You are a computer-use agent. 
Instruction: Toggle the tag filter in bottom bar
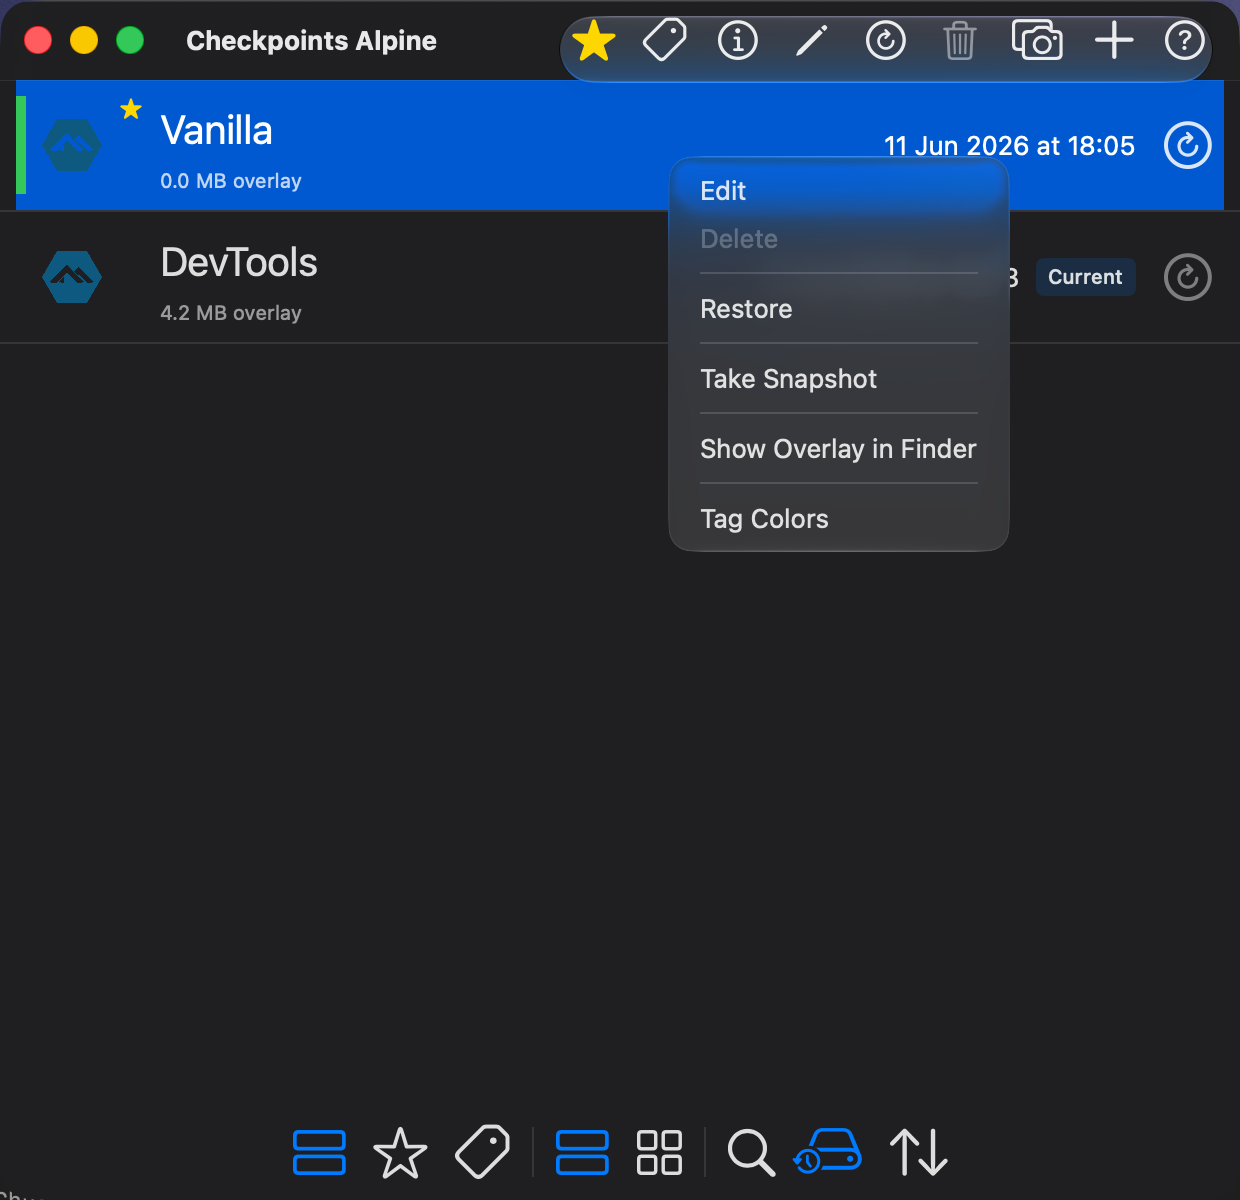coord(482,1152)
